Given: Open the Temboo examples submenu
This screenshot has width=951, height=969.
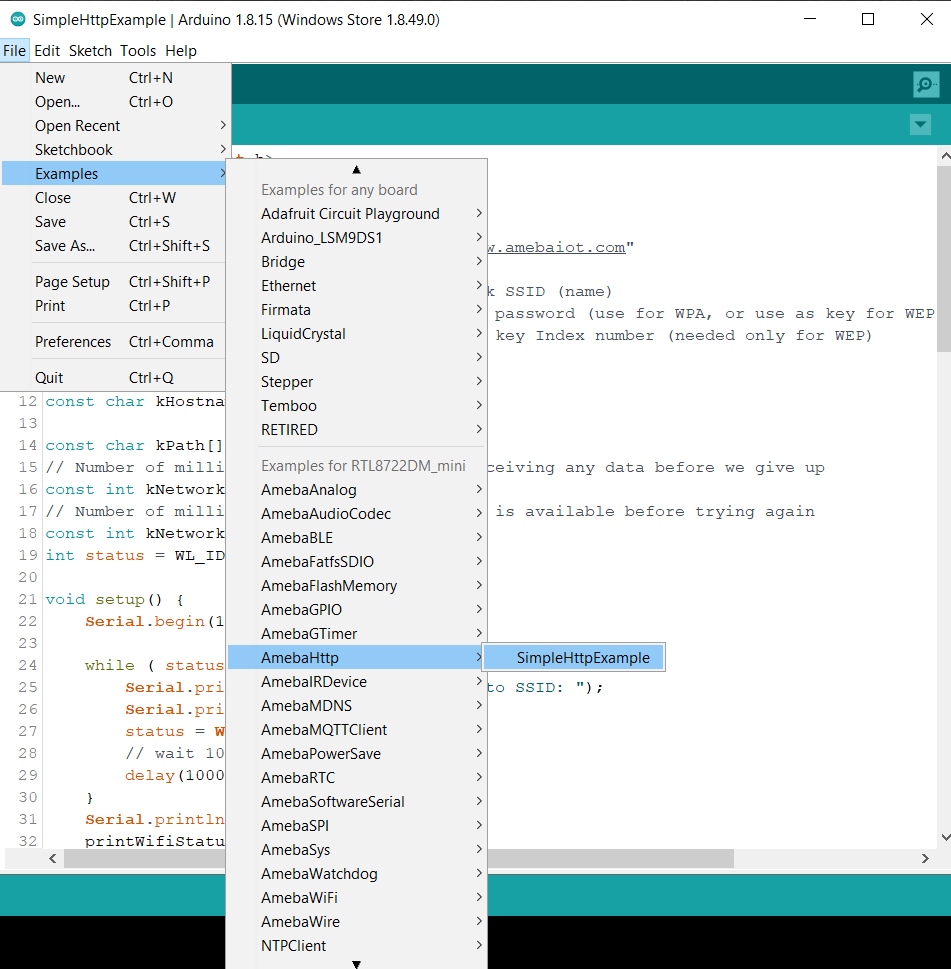Looking at the screenshot, I should 357,406.
